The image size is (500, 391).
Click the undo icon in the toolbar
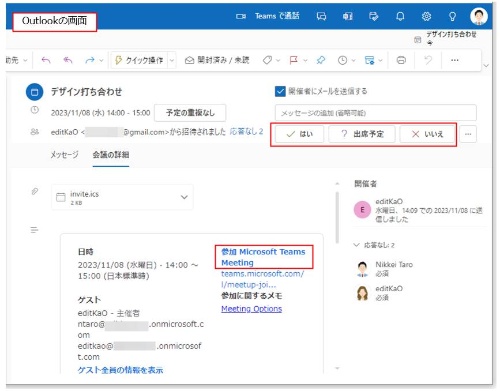[428, 60]
